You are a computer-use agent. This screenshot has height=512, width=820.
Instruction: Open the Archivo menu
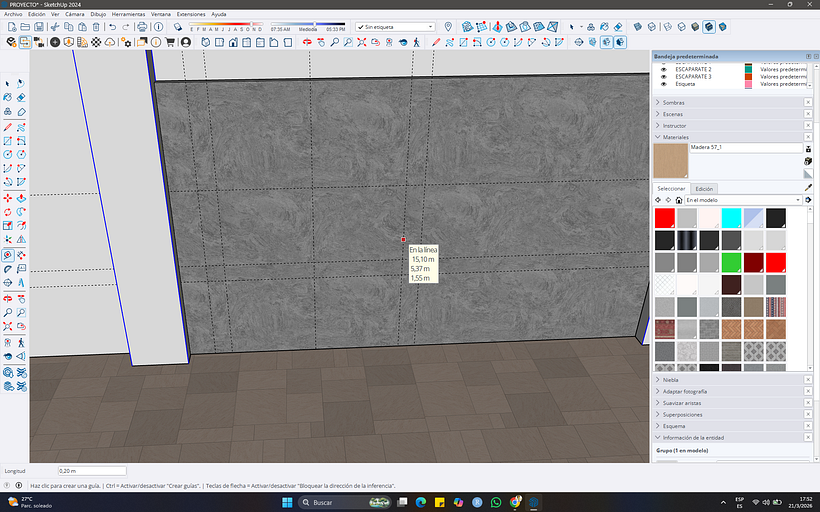(13, 14)
